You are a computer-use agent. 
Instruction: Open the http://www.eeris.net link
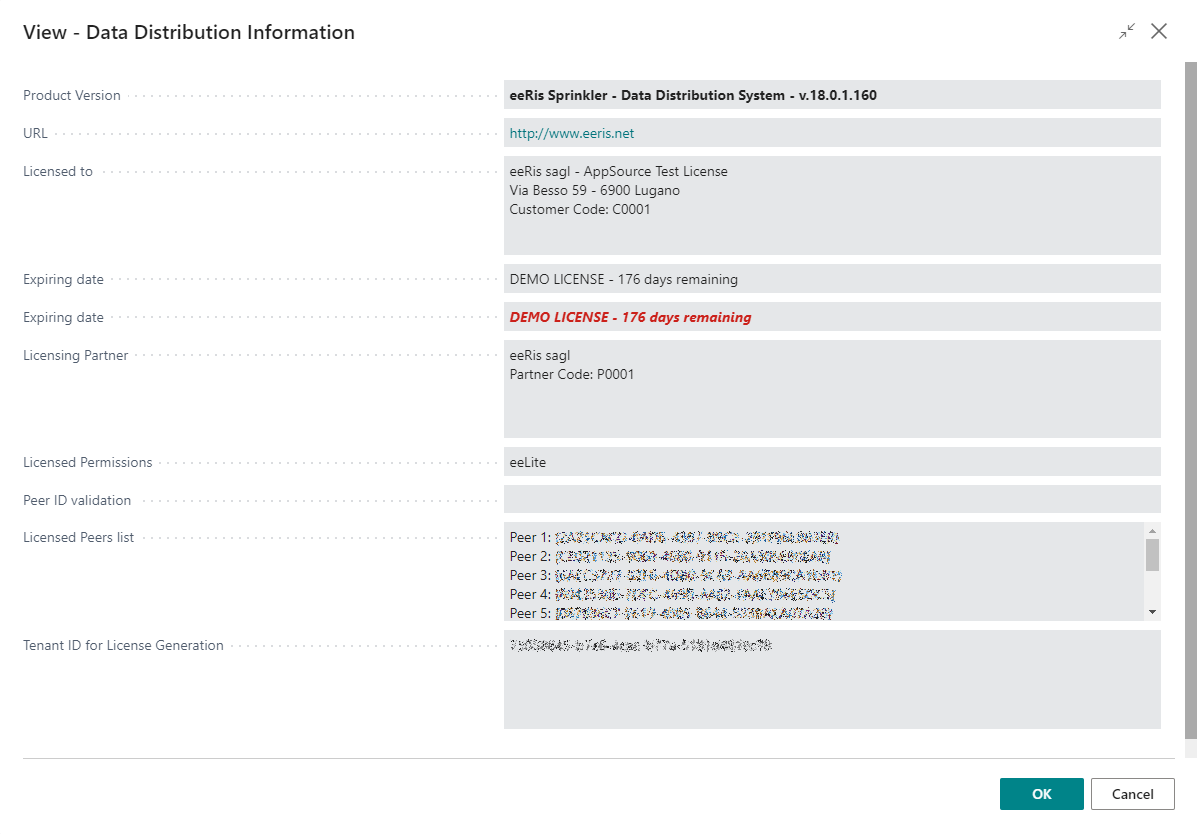[x=571, y=133]
